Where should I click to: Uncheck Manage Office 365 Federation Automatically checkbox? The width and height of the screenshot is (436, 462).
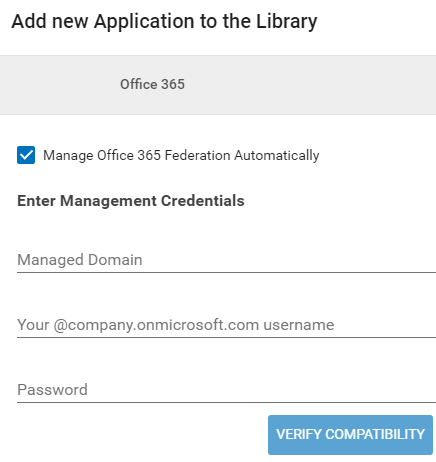(x=26, y=155)
